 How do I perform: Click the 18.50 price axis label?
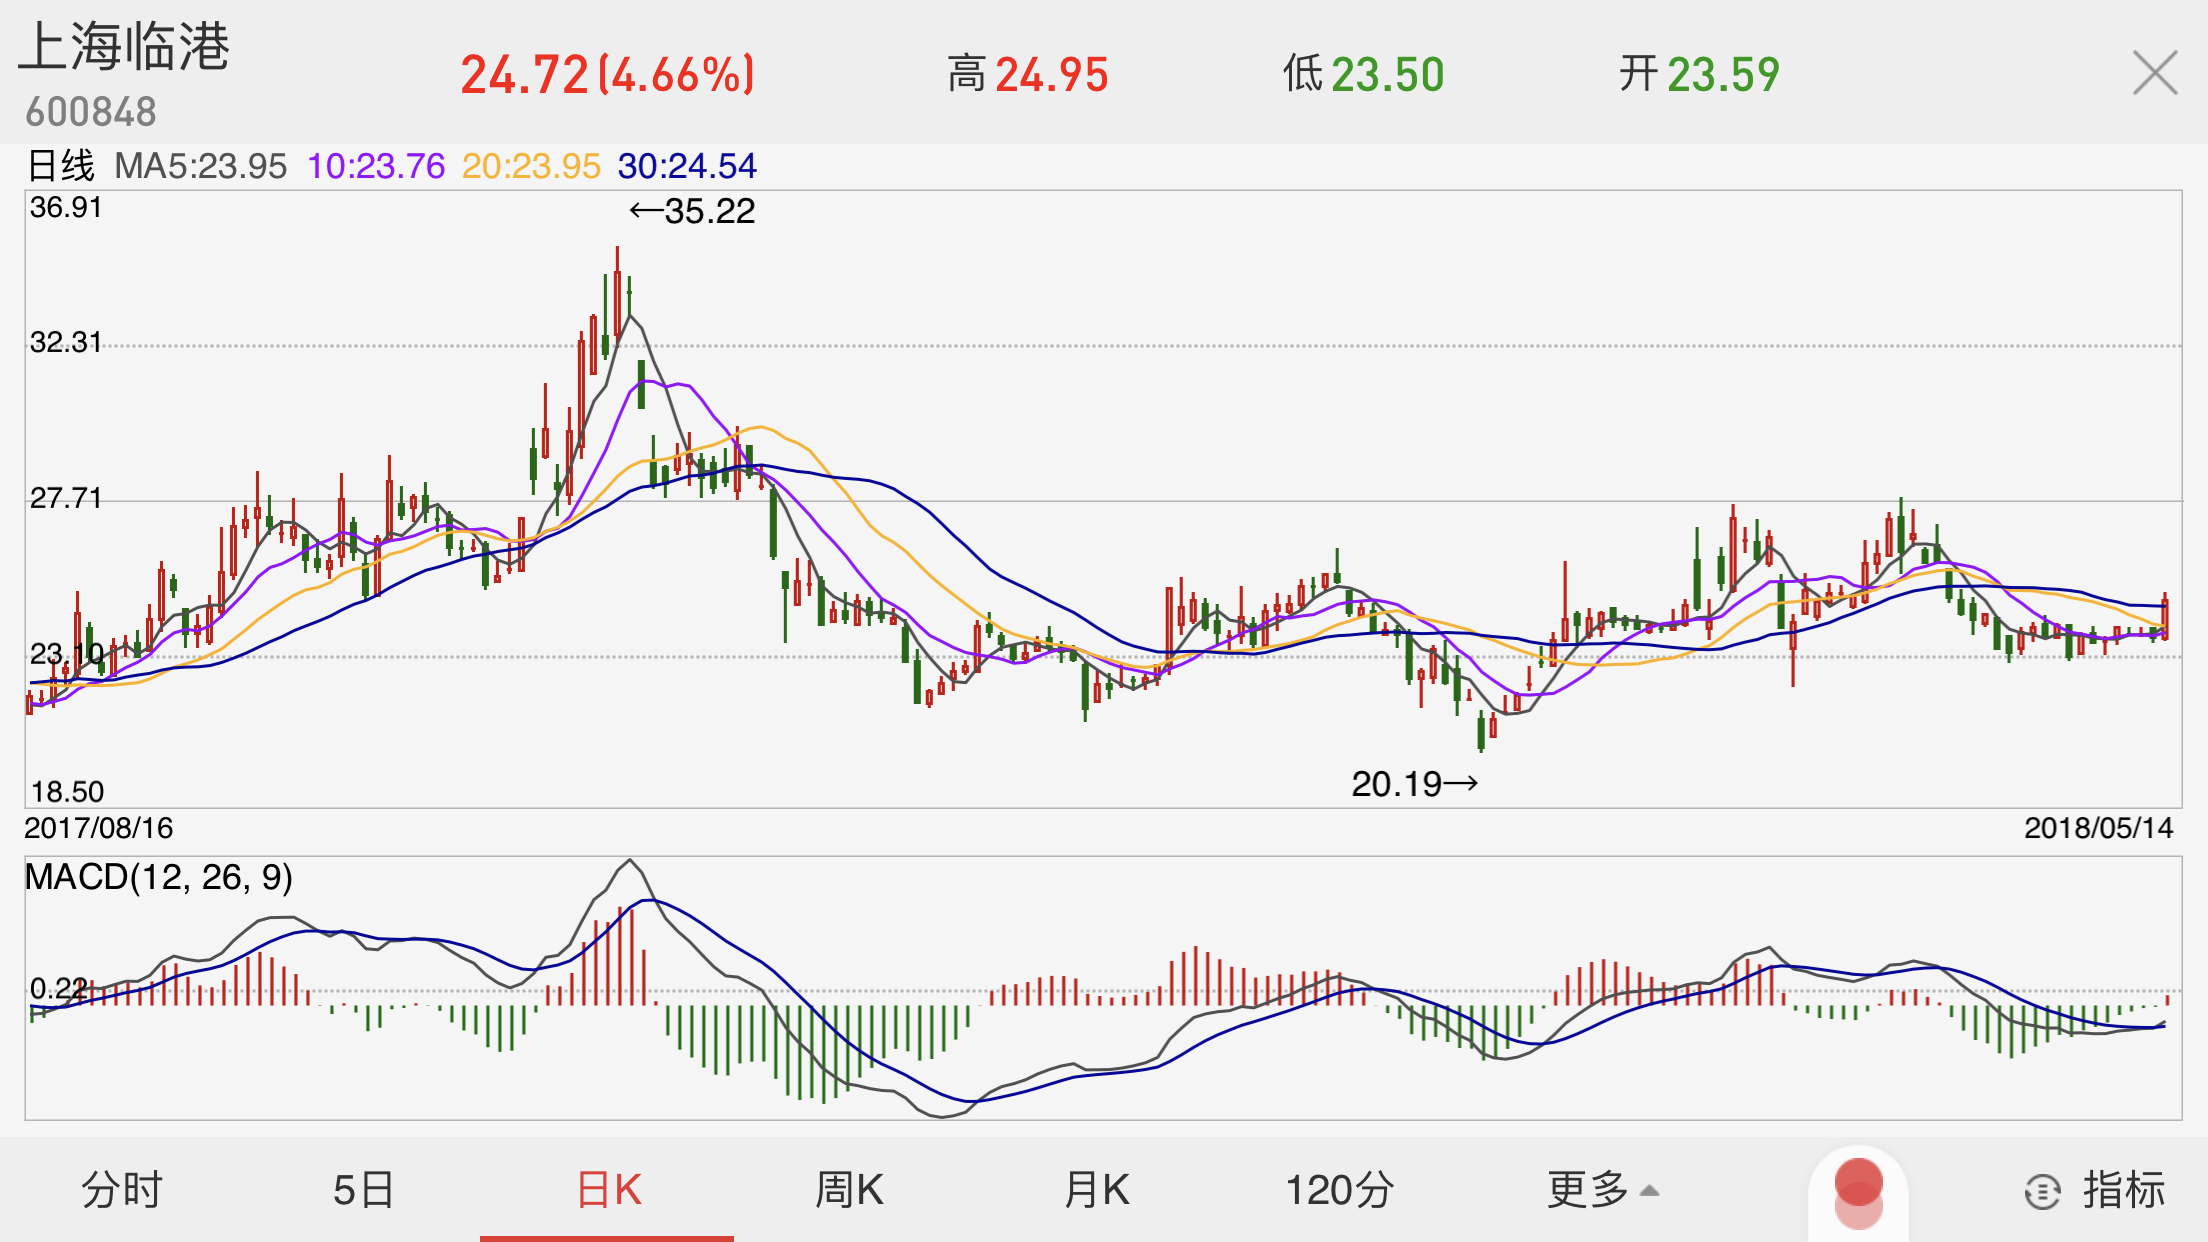(x=67, y=791)
